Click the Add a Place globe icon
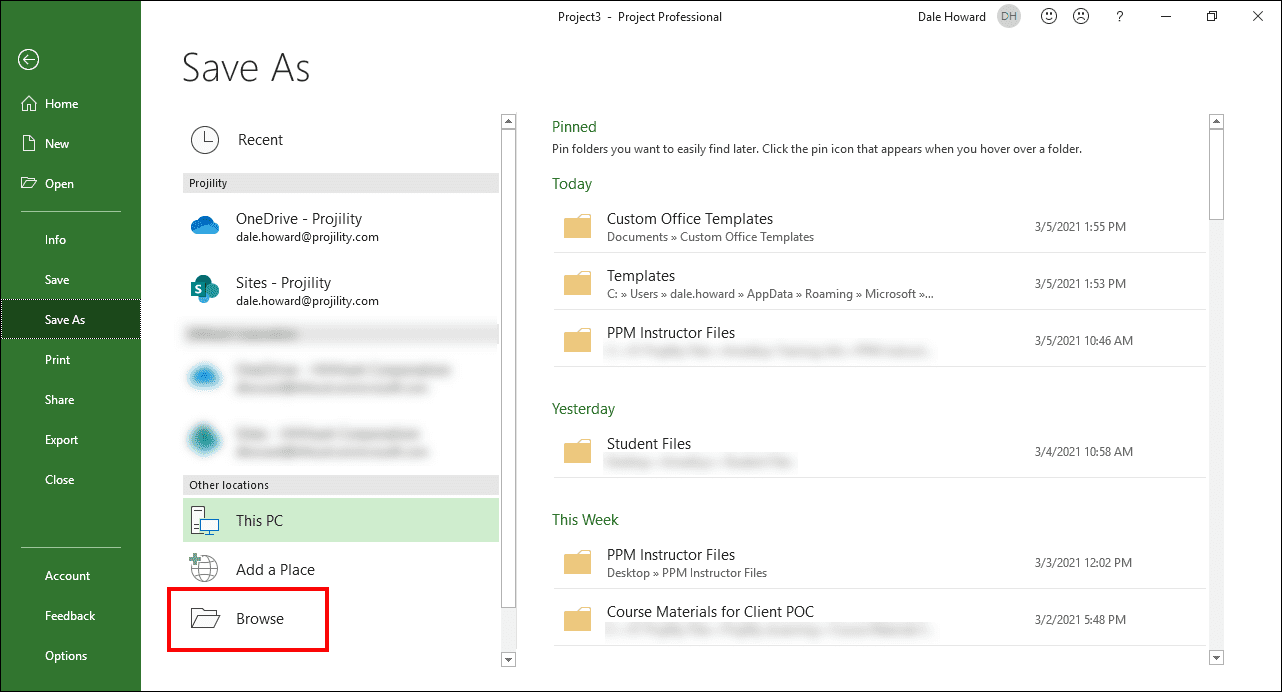1282x692 pixels. (x=204, y=568)
